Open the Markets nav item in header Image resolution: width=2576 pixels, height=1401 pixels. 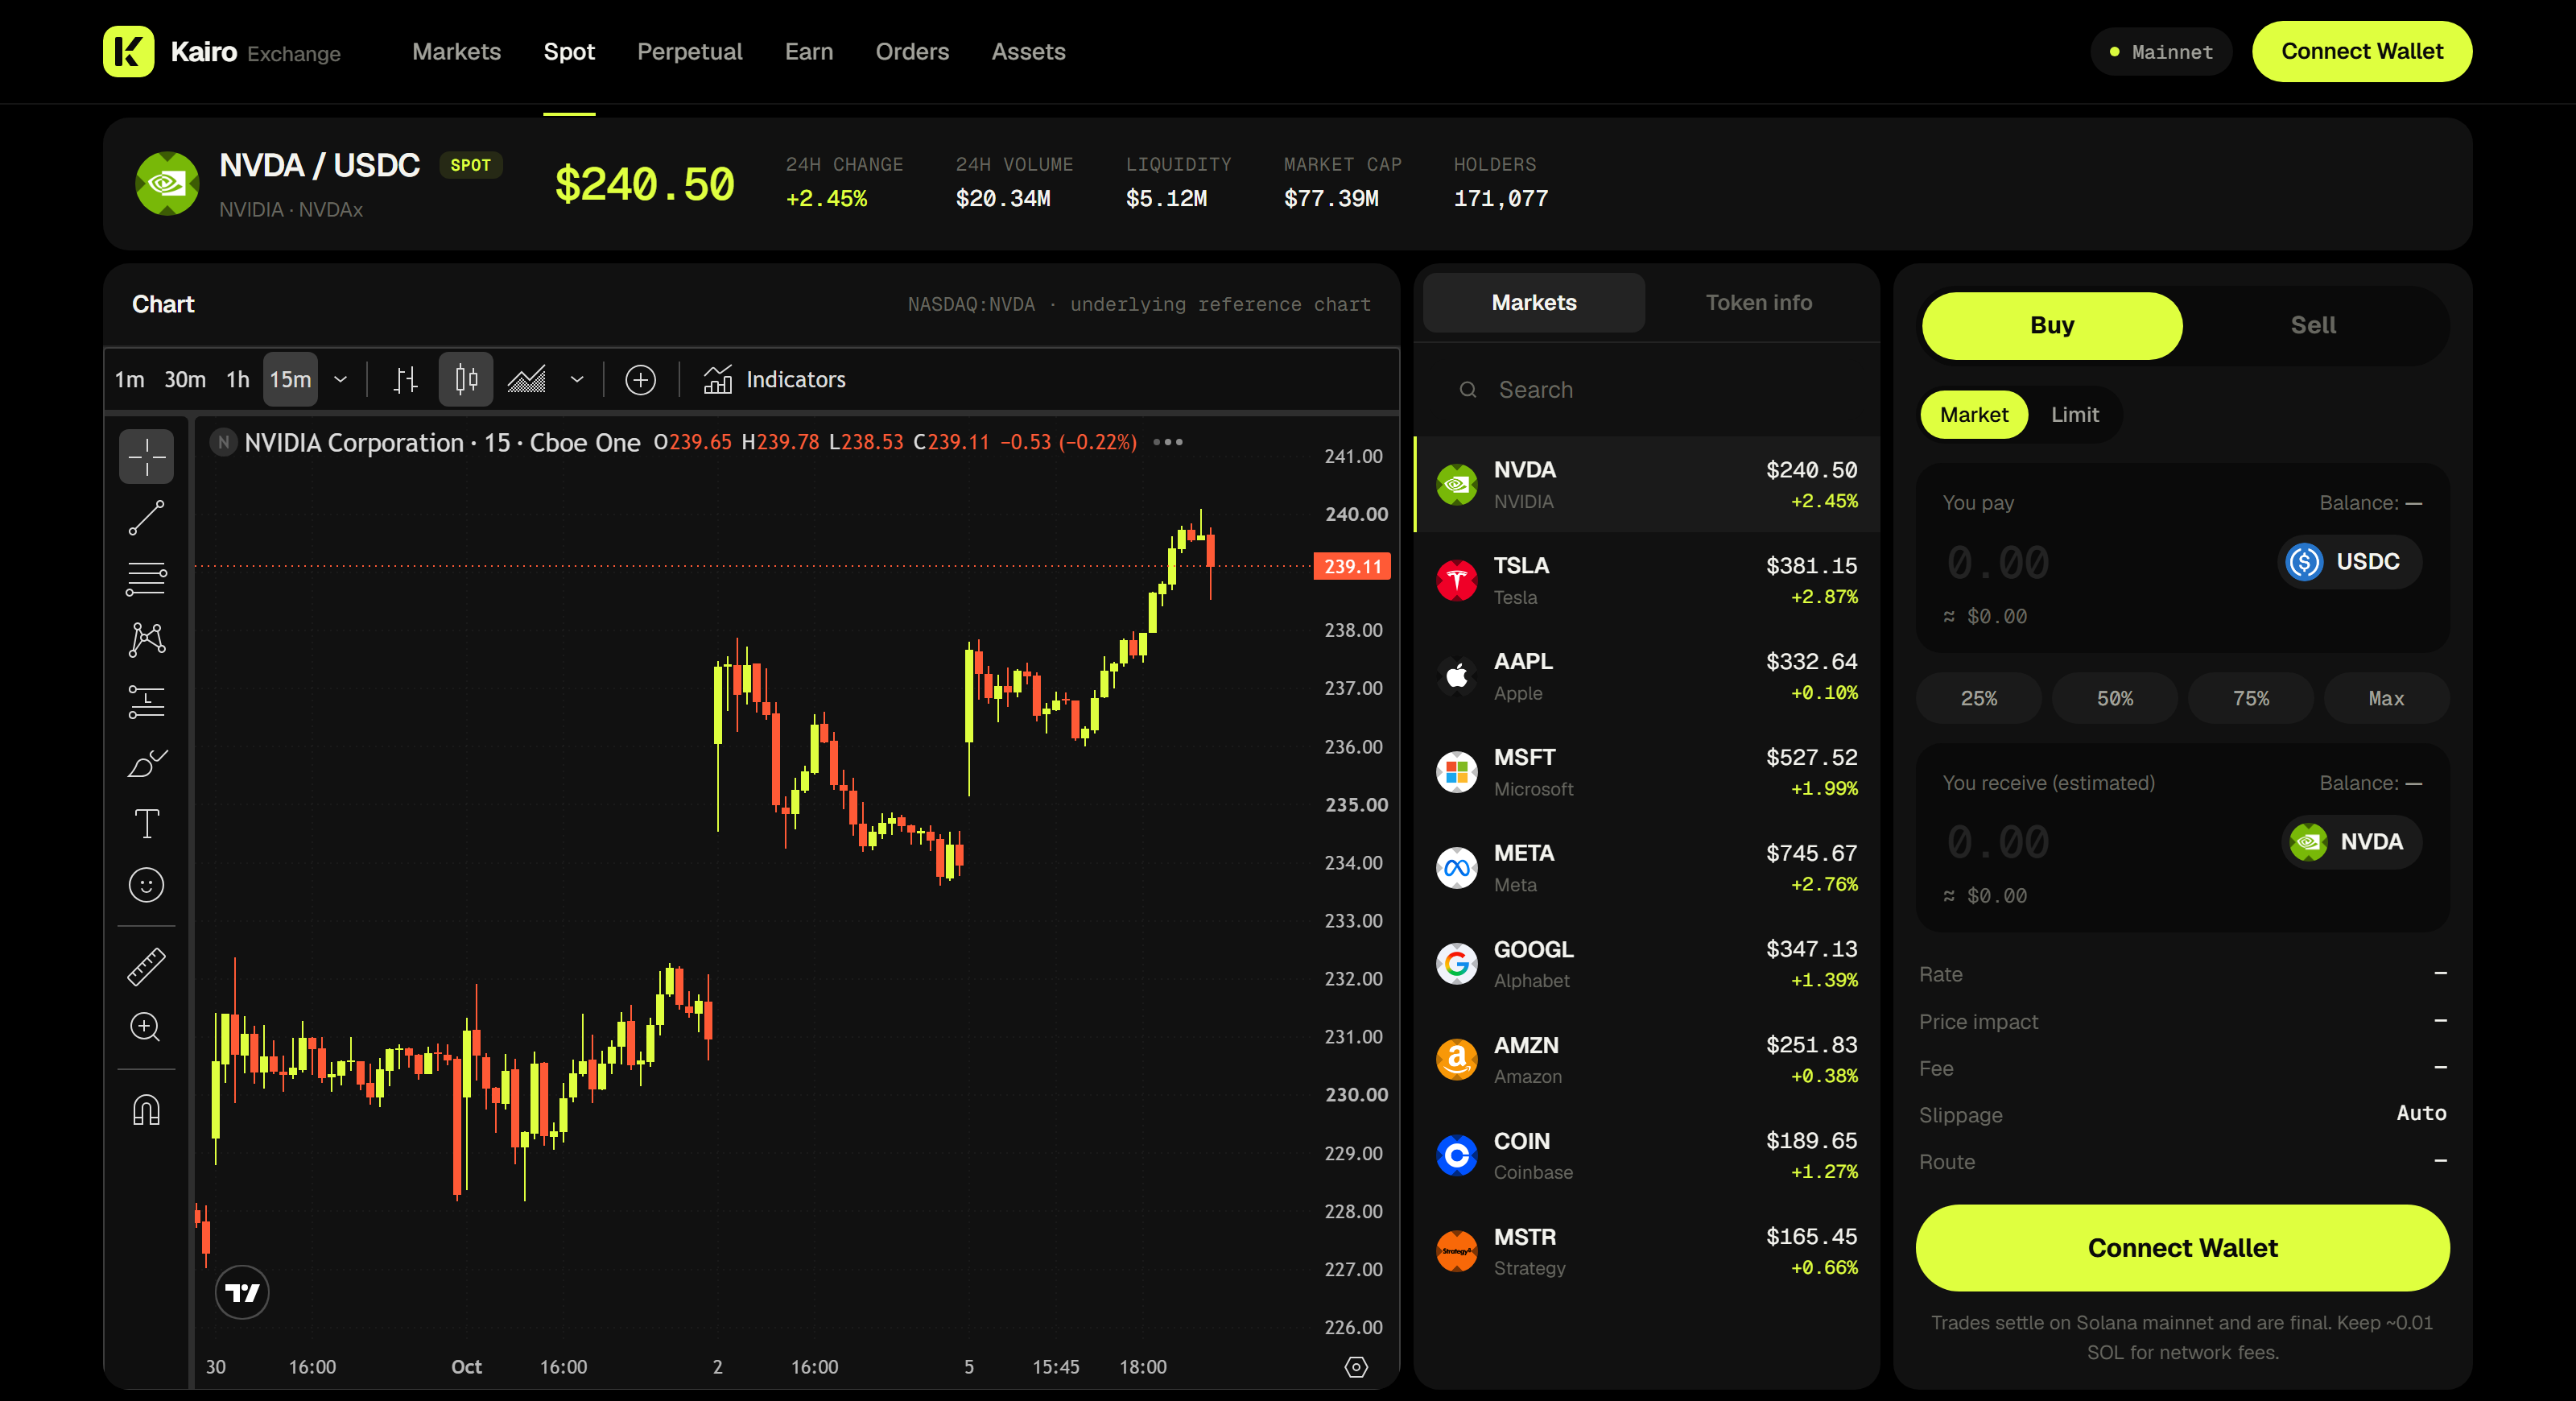(456, 51)
